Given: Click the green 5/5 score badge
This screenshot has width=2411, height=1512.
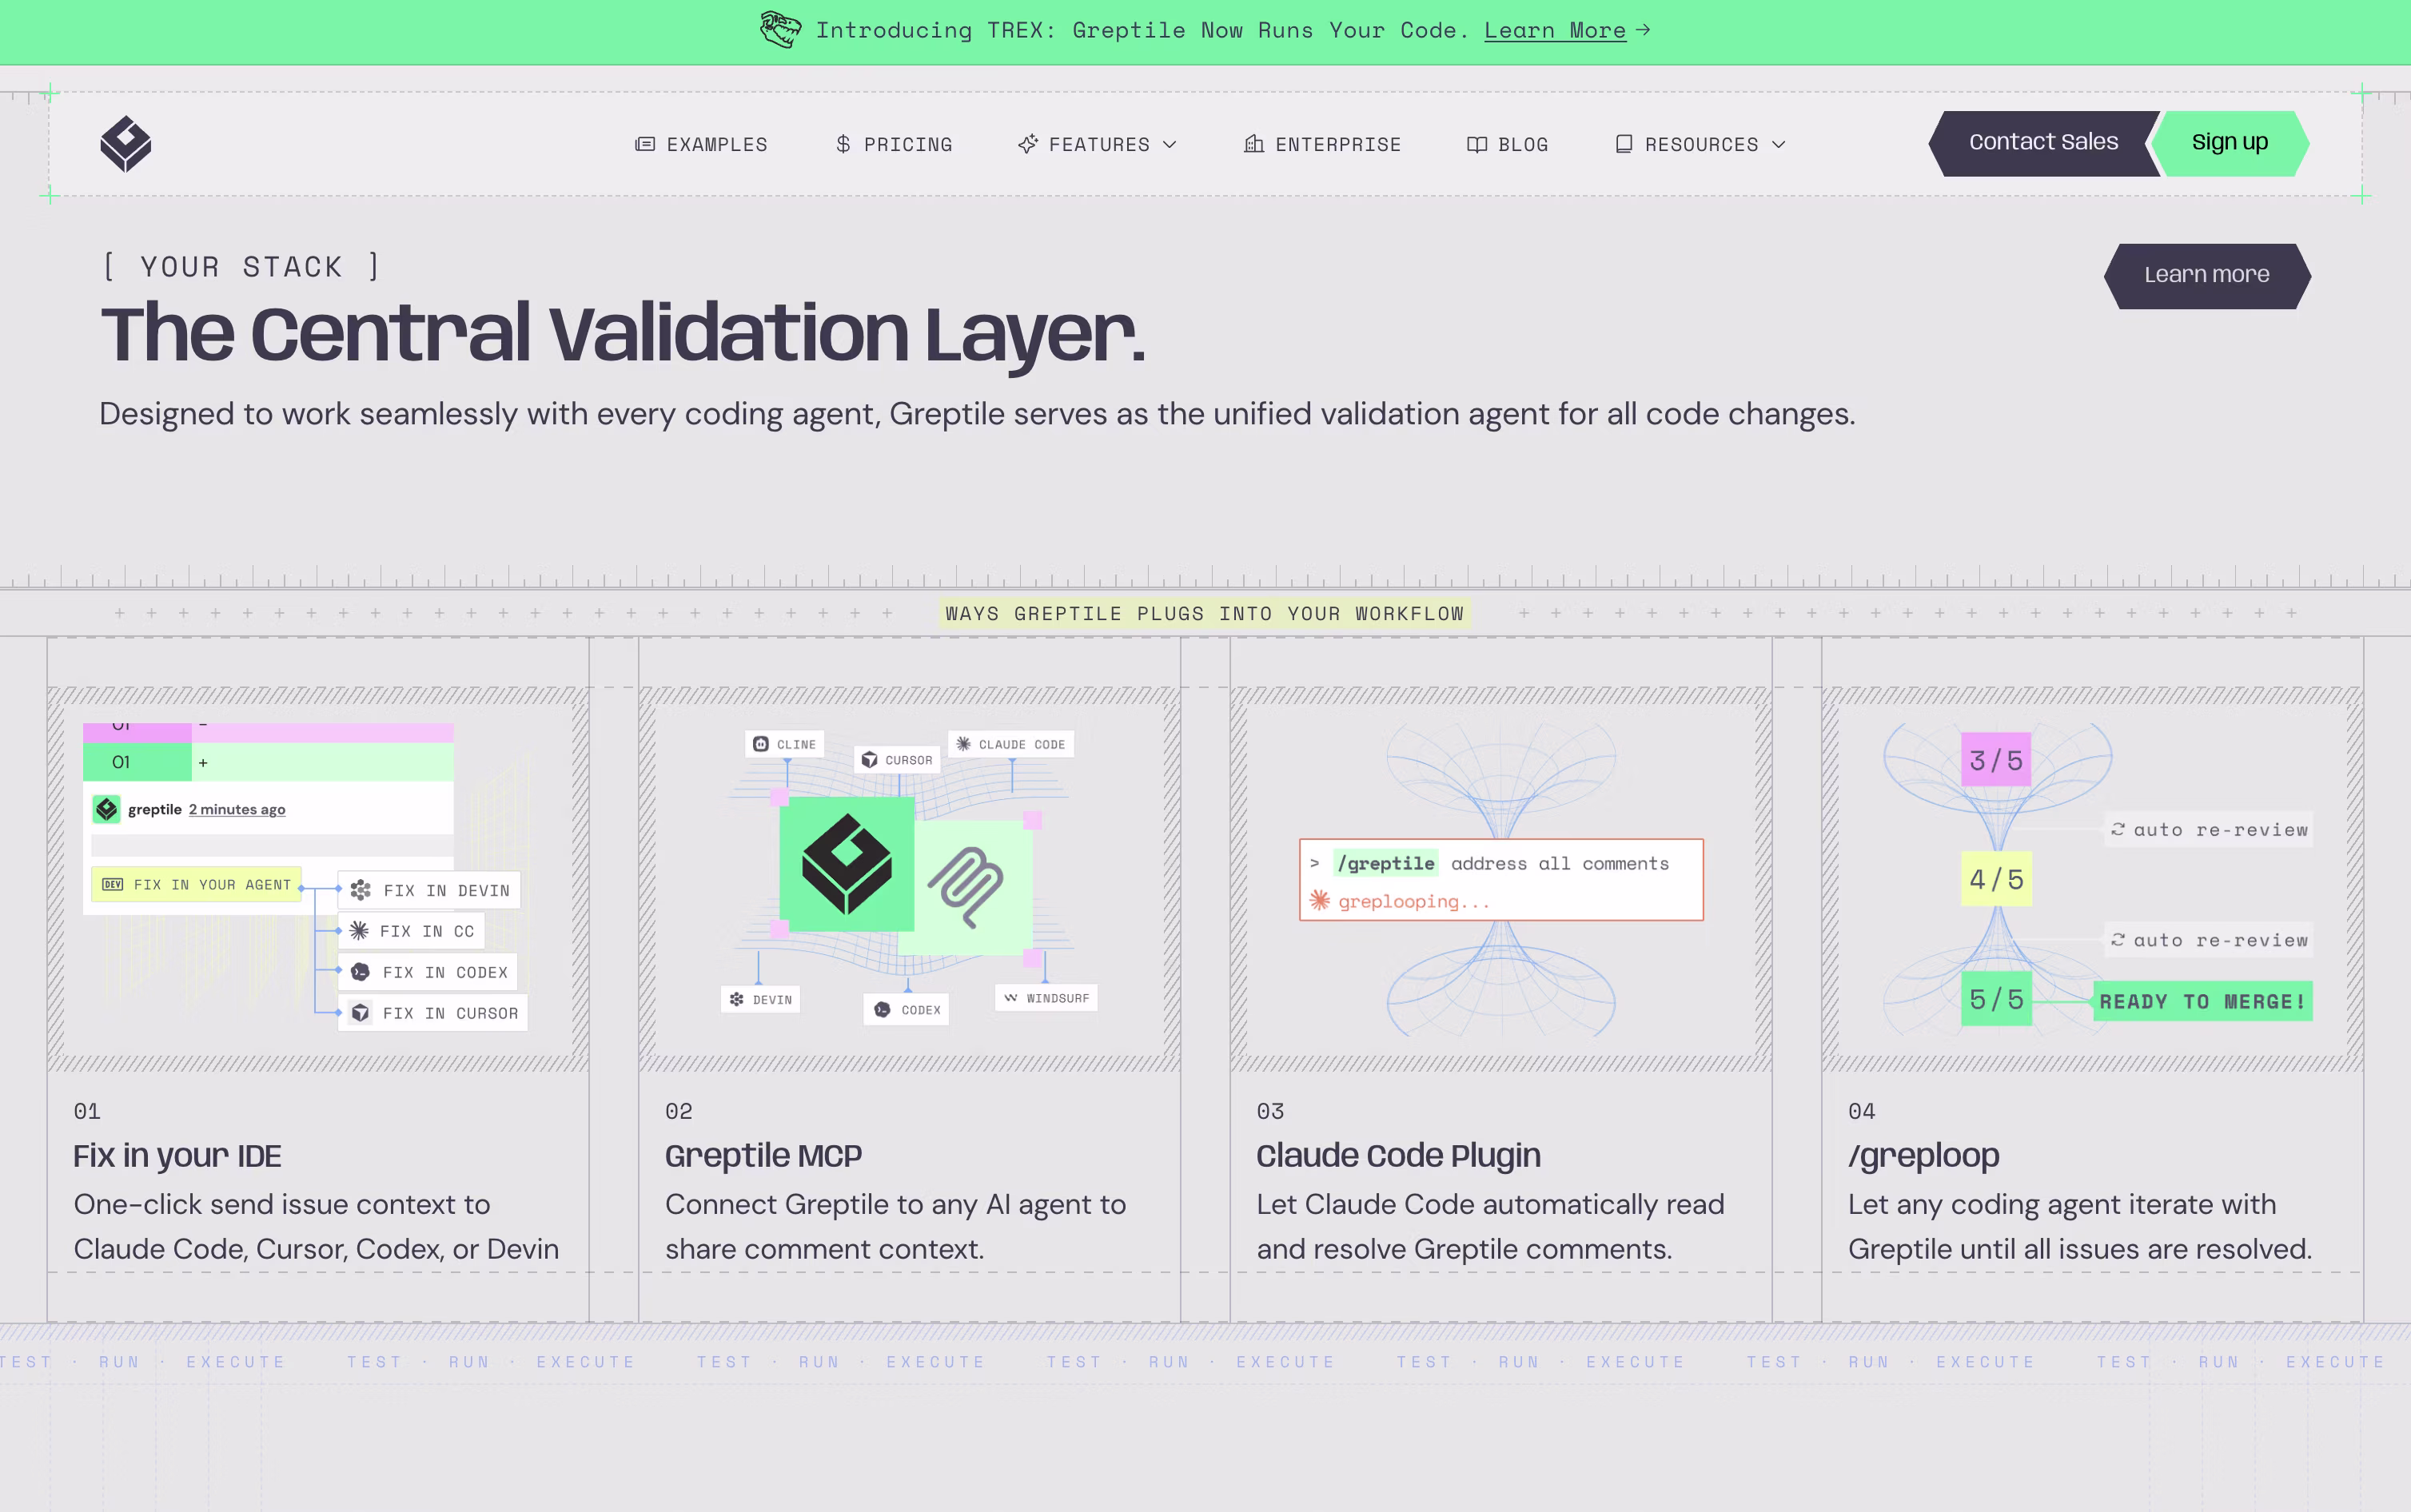Looking at the screenshot, I should [x=1996, y=999].
